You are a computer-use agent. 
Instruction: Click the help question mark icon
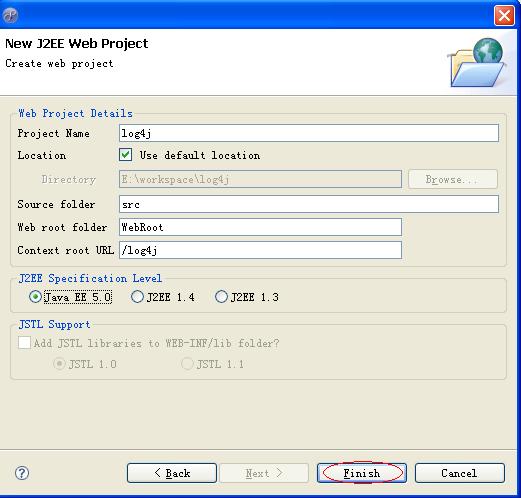click(22, 473)
